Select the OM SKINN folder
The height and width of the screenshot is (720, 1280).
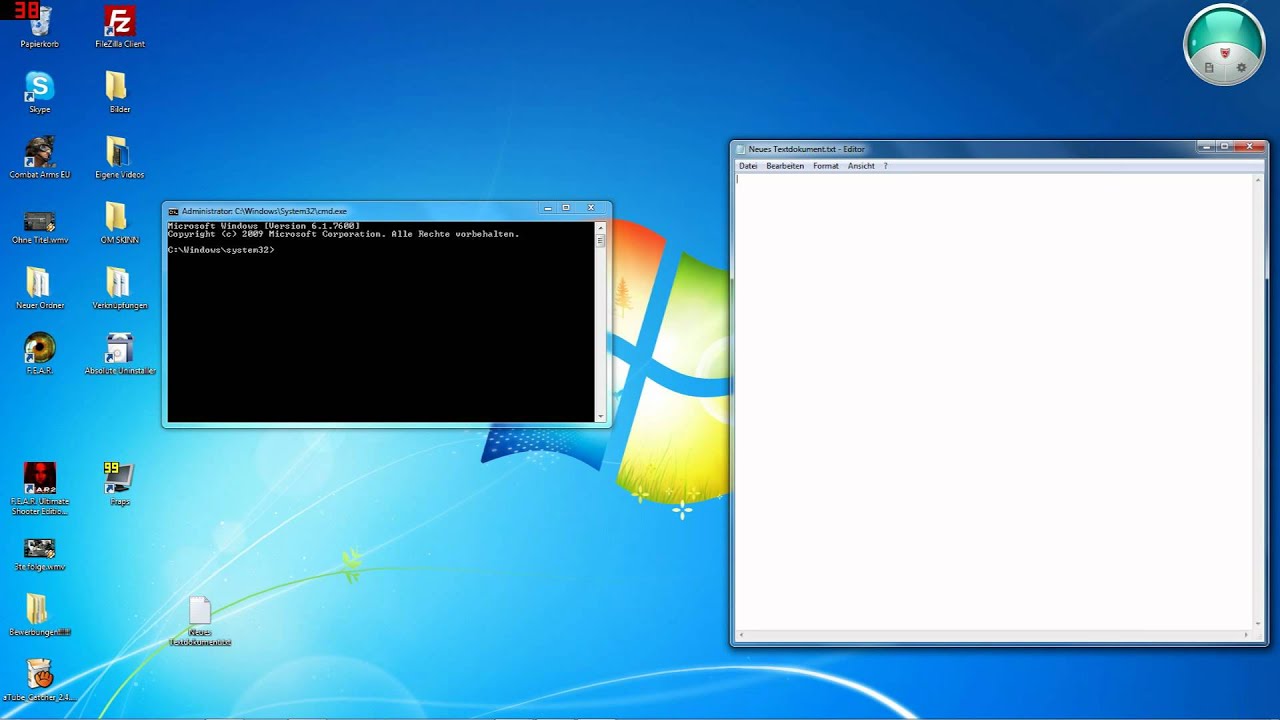[x=119, y=223]
